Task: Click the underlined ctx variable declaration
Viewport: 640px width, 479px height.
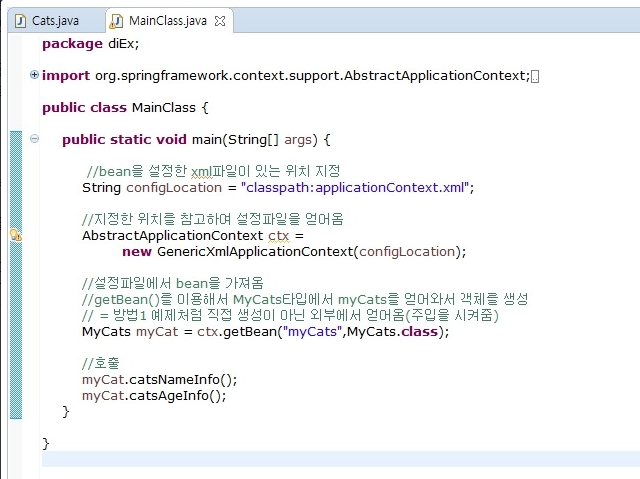Action: pyautogui.click(x=278, y=236)
